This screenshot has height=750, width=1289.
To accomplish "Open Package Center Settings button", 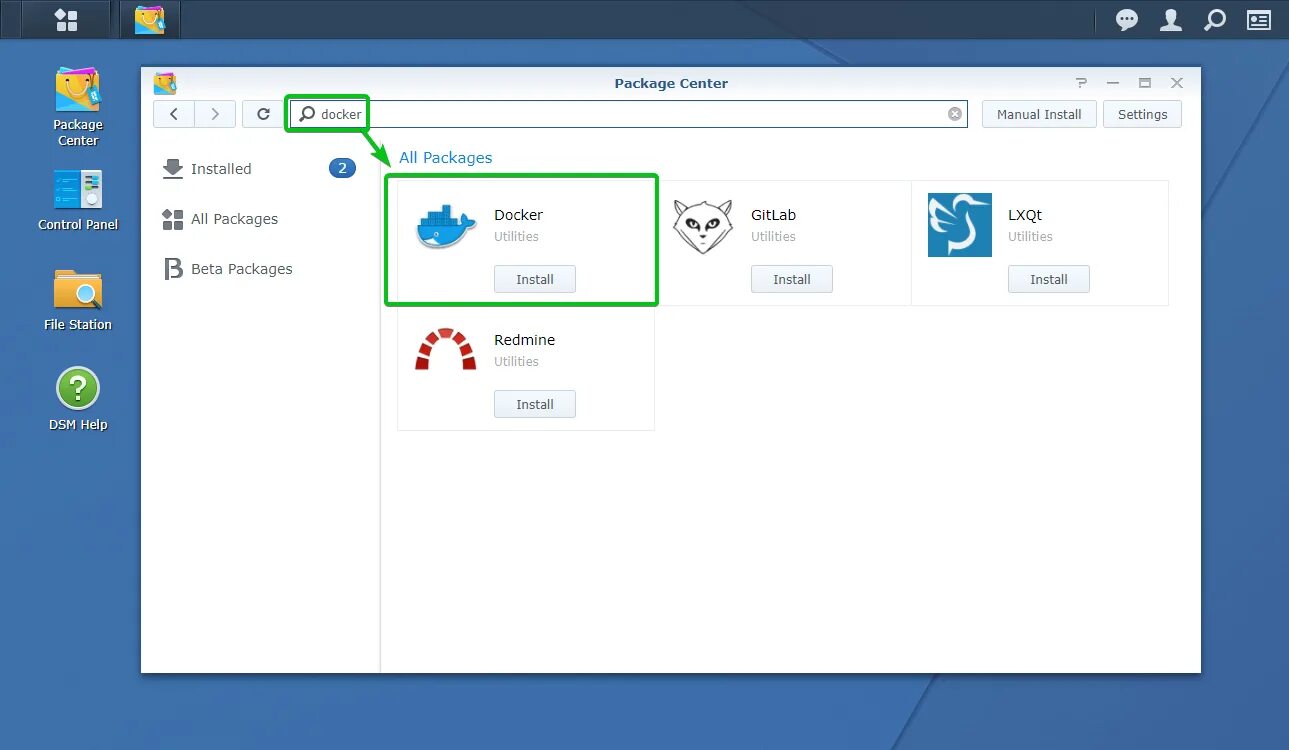I will pyautogui.click(x=1142, y=114).
